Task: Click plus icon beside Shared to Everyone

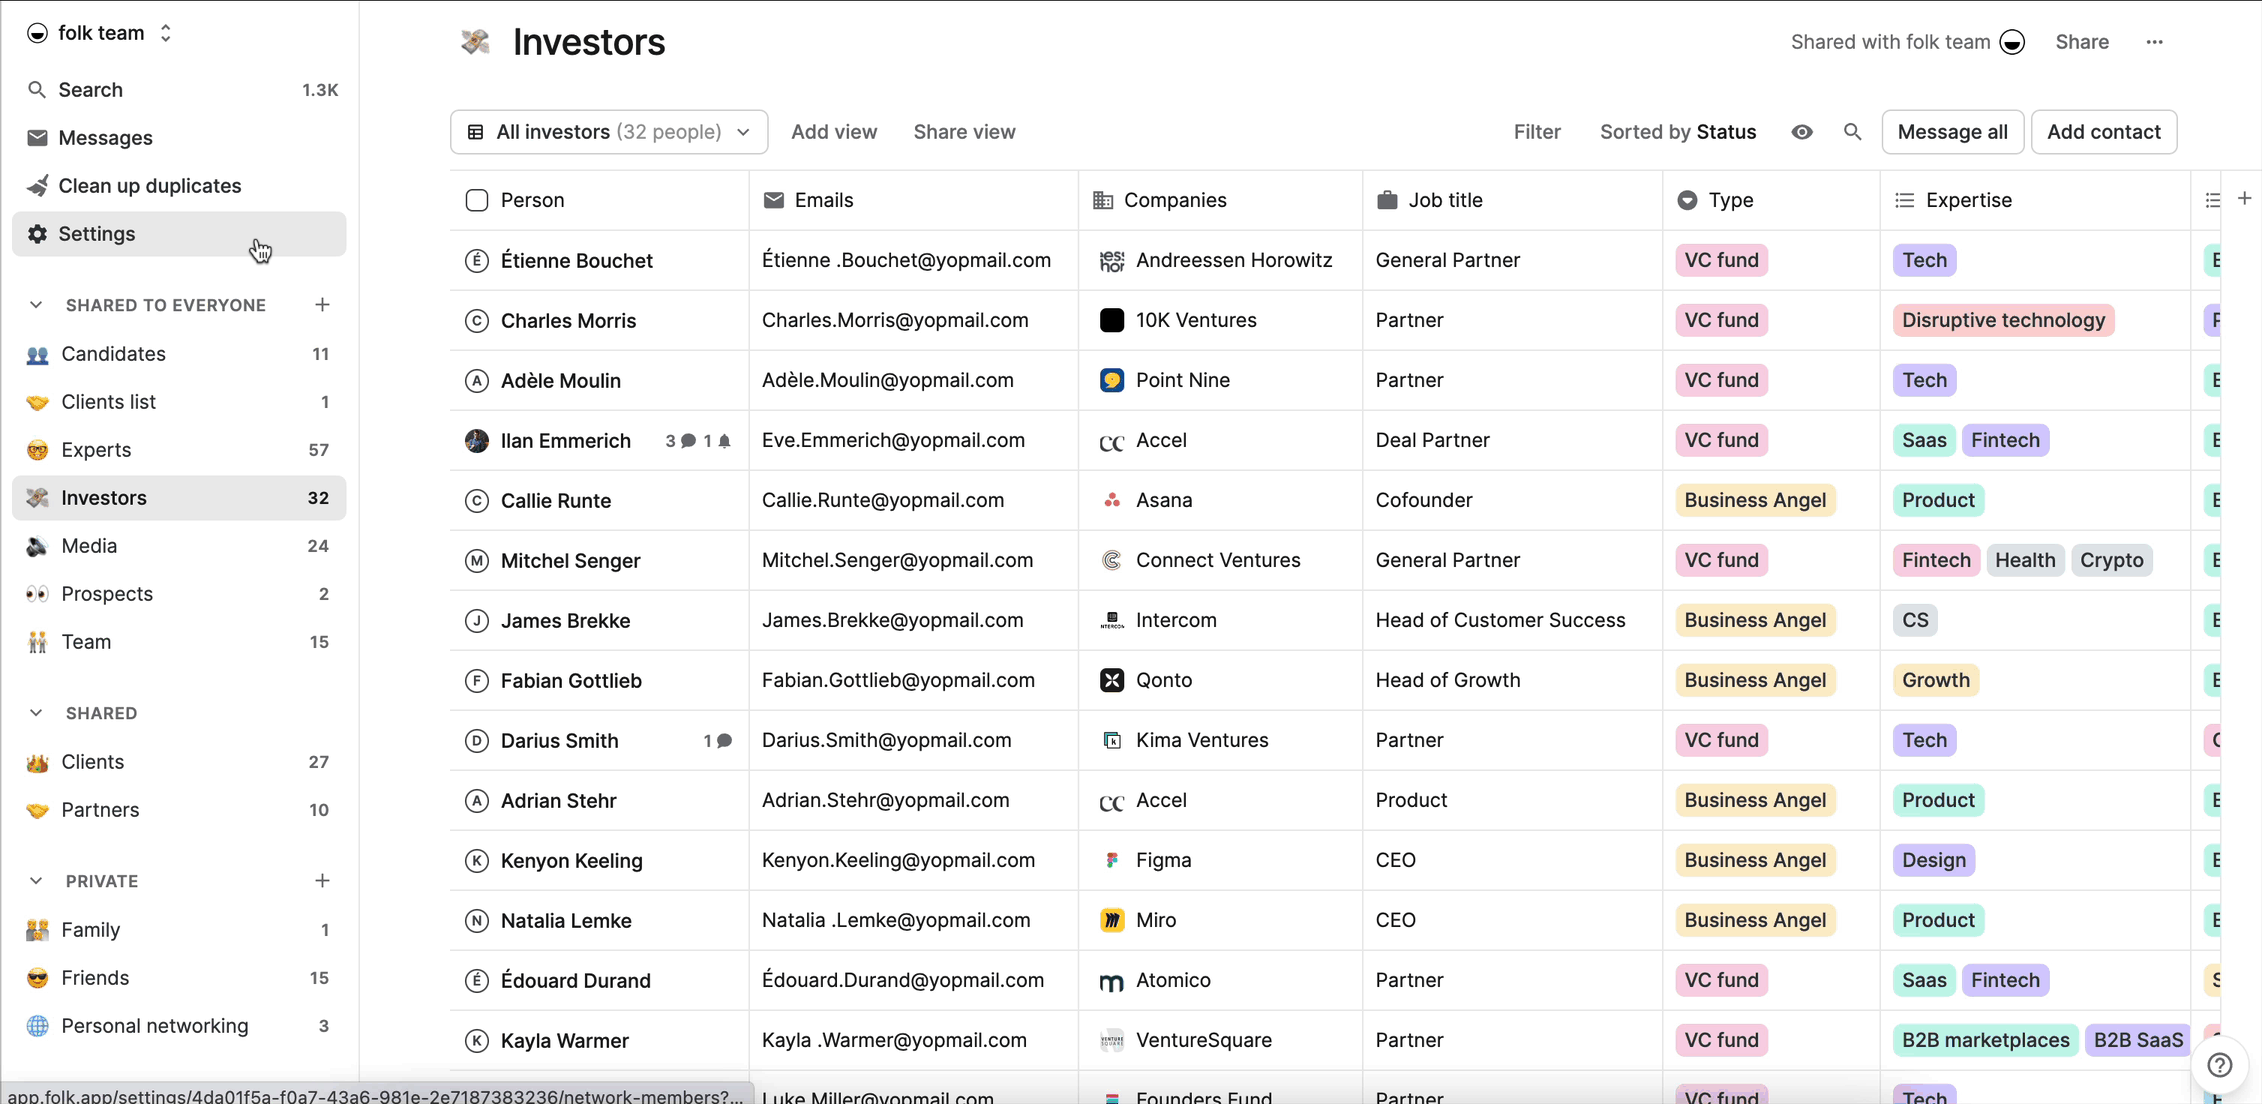Action: 322,305
